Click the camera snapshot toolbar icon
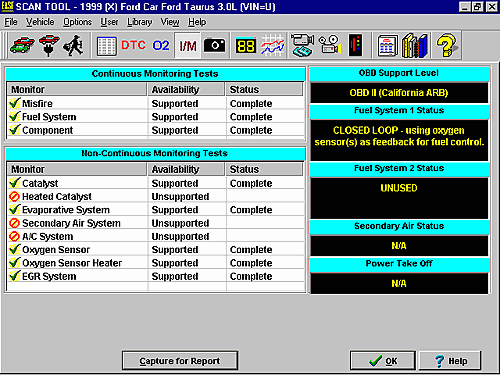The image size is (500, 375). [x=214, y=45]
